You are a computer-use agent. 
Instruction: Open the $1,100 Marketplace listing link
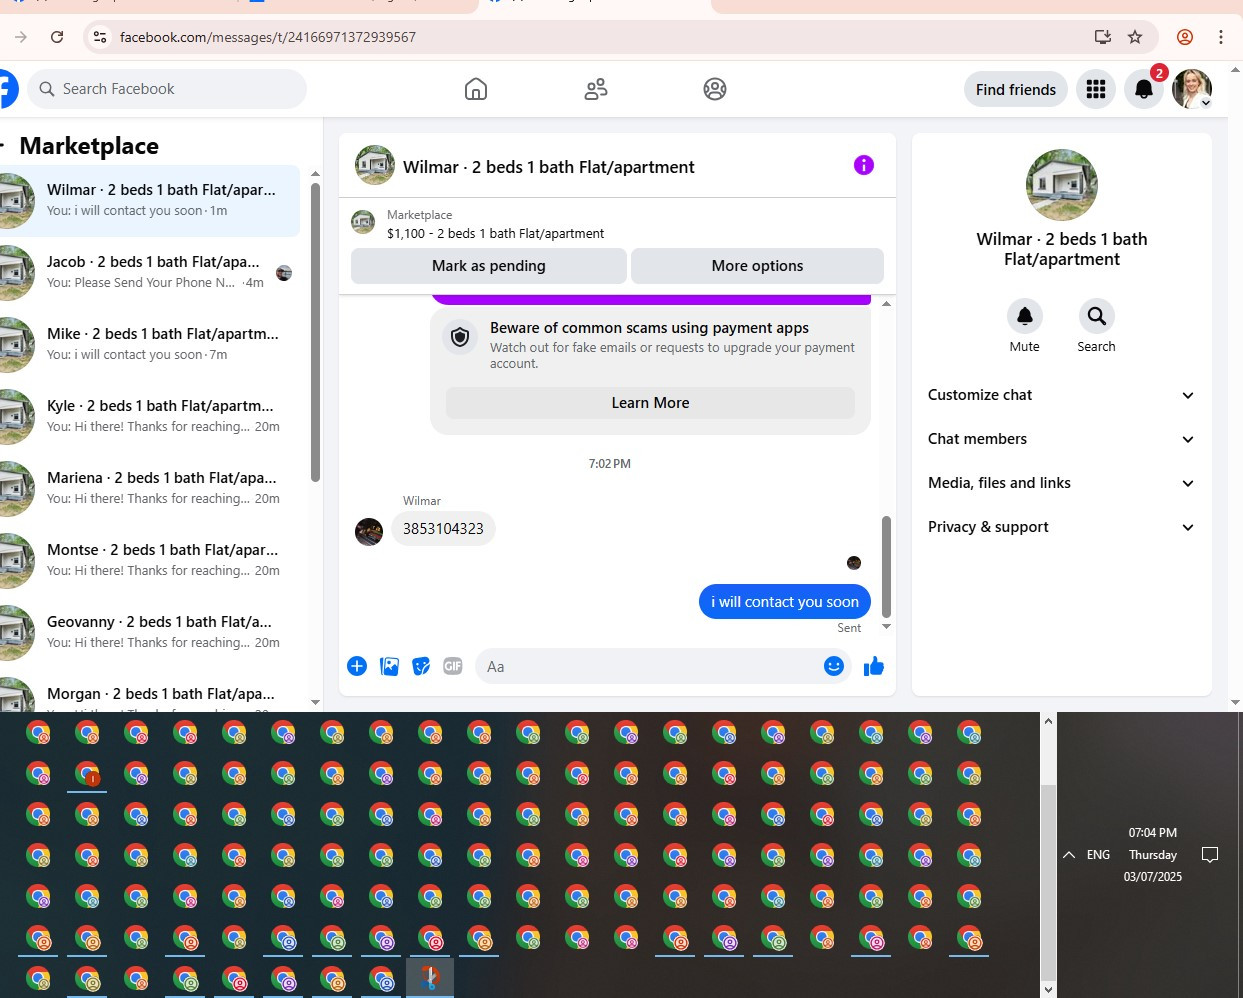pyautogui.click(x=496, y=233)
